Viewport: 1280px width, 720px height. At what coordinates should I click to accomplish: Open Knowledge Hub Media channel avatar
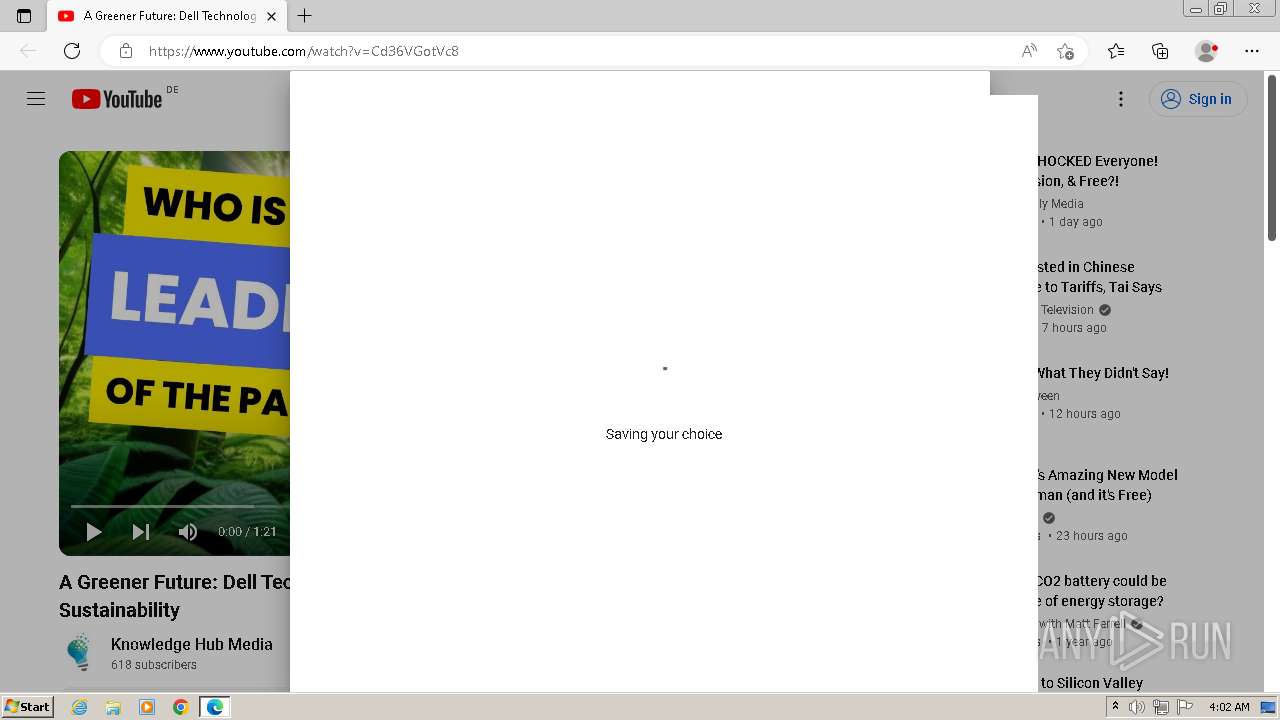79,653
